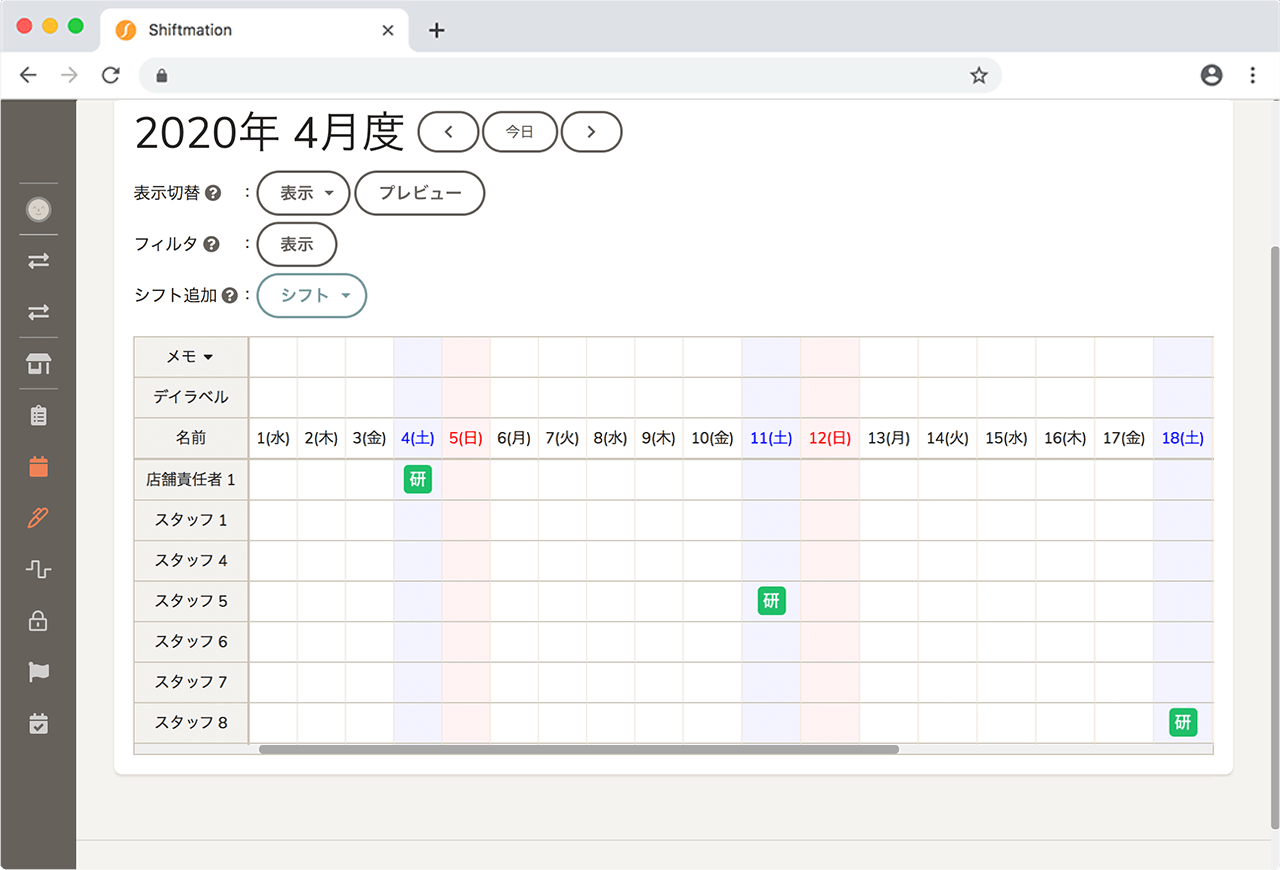This screenshot has height=870, width=1280.
Task: Click the シフト追加 label
Action: click(x=175, y=296)
